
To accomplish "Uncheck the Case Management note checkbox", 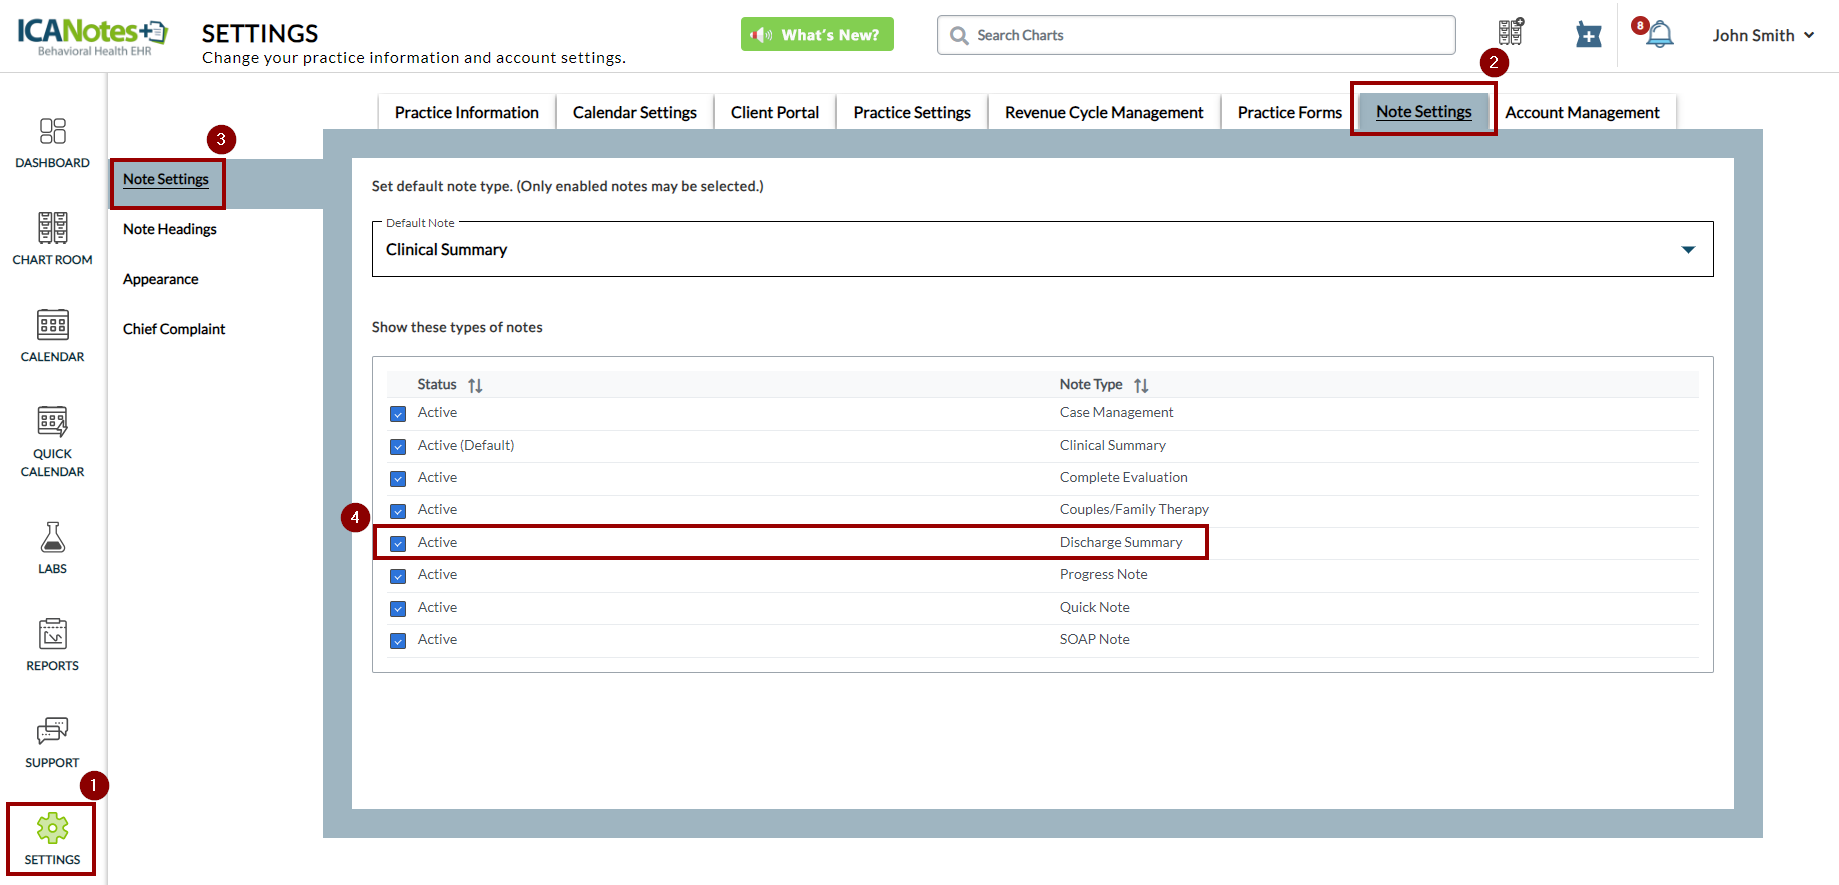I will (x=398, y=414).
